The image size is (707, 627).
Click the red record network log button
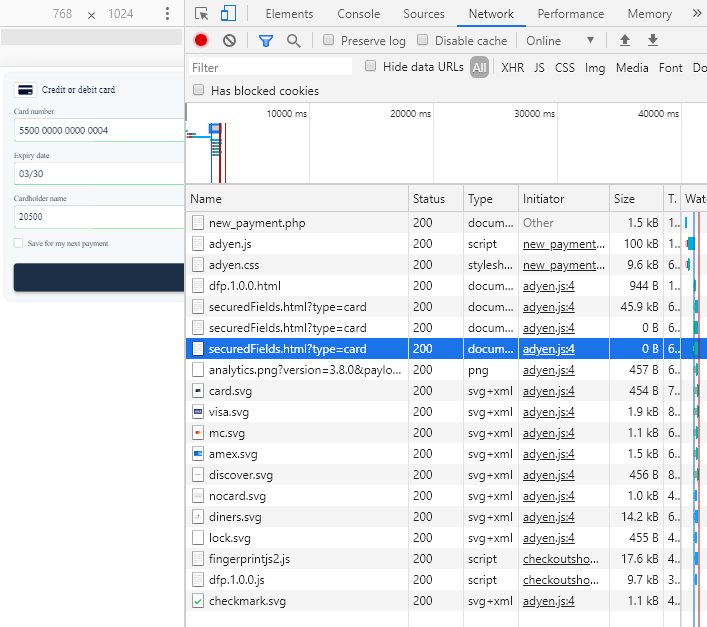click(x=201, y=41)
